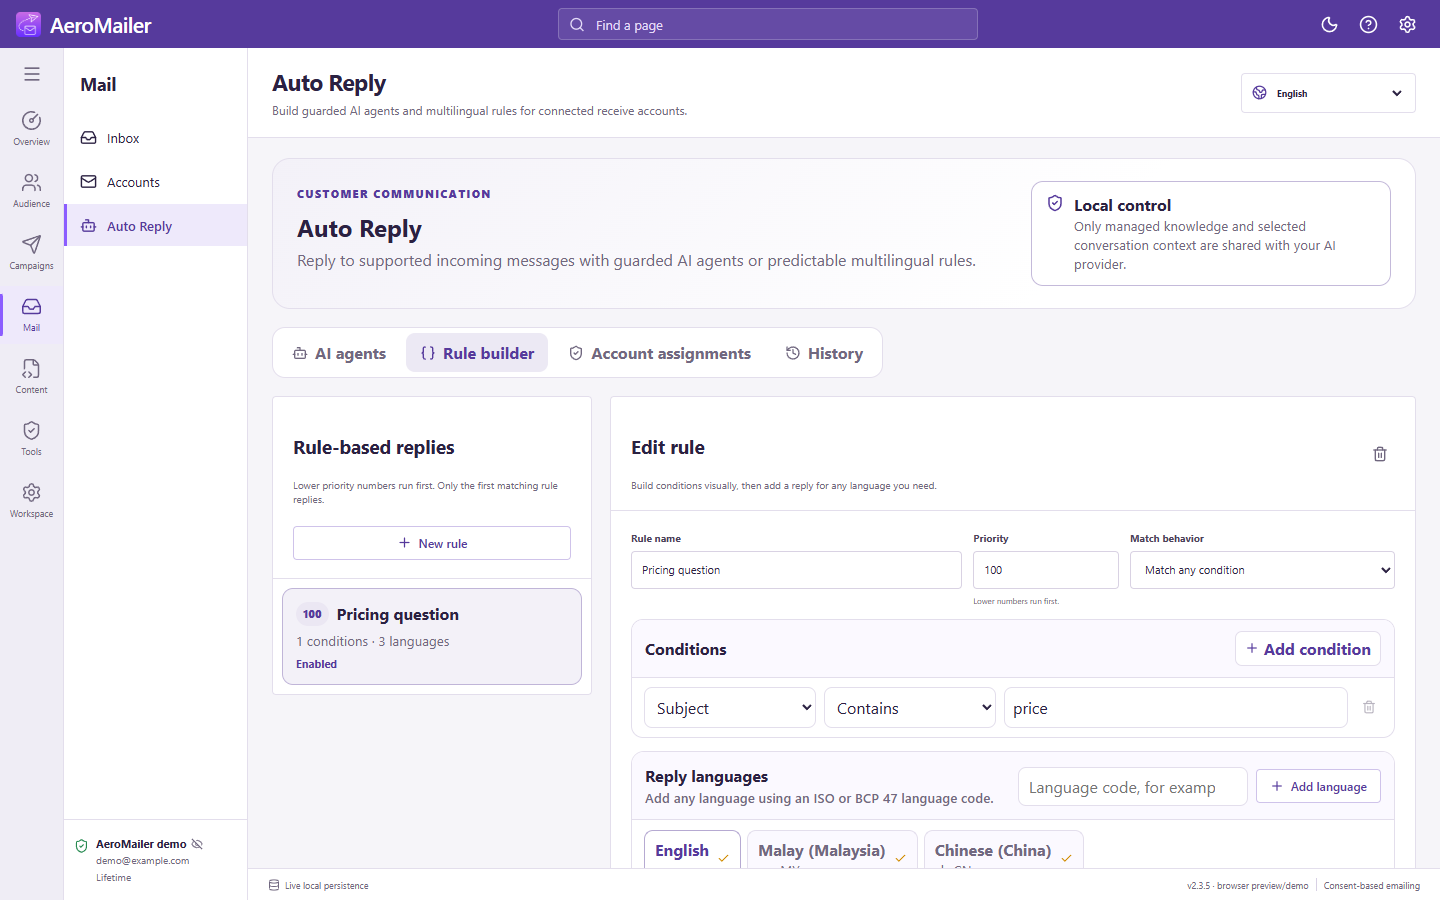This screenshot has height=900, width=1440.
Task: Collapse sidebar with hamburger menu icon
Action: click(32, 74)
